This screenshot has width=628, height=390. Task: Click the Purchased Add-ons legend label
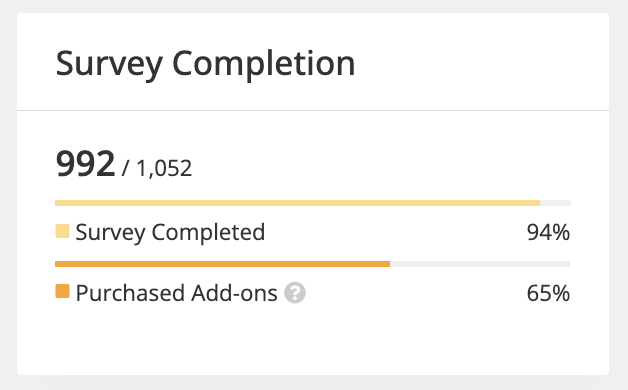(176, 293)
